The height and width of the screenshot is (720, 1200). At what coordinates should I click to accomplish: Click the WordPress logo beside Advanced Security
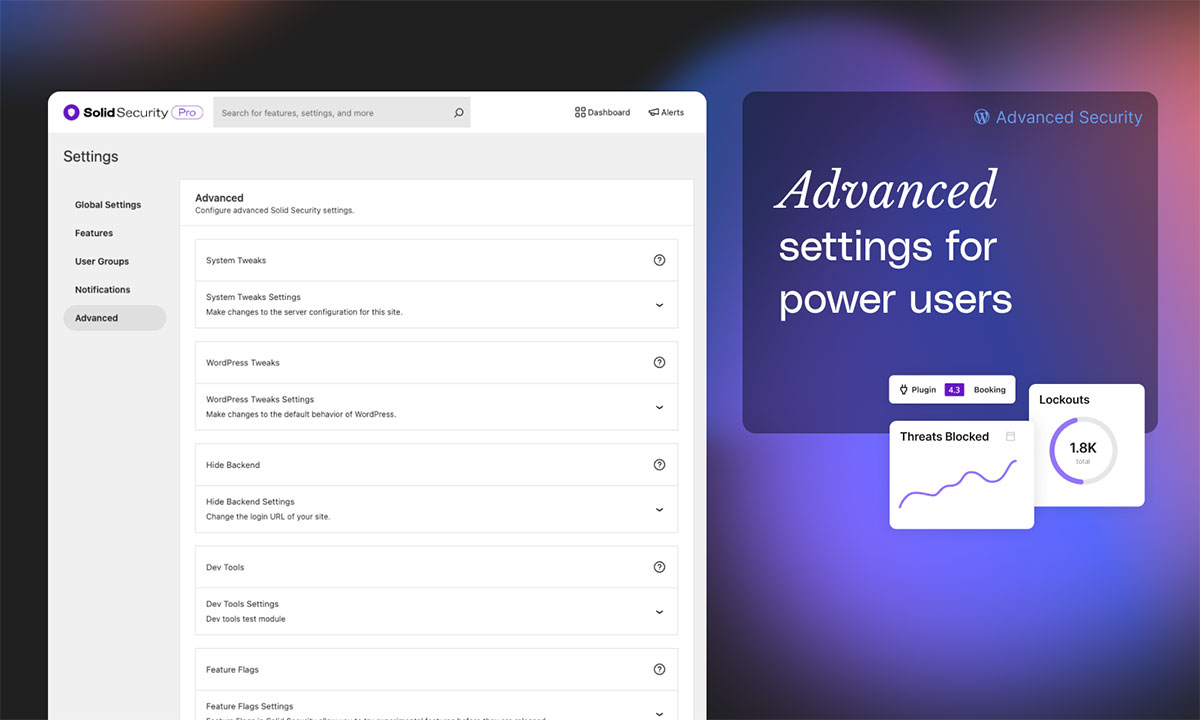(982, 117)
